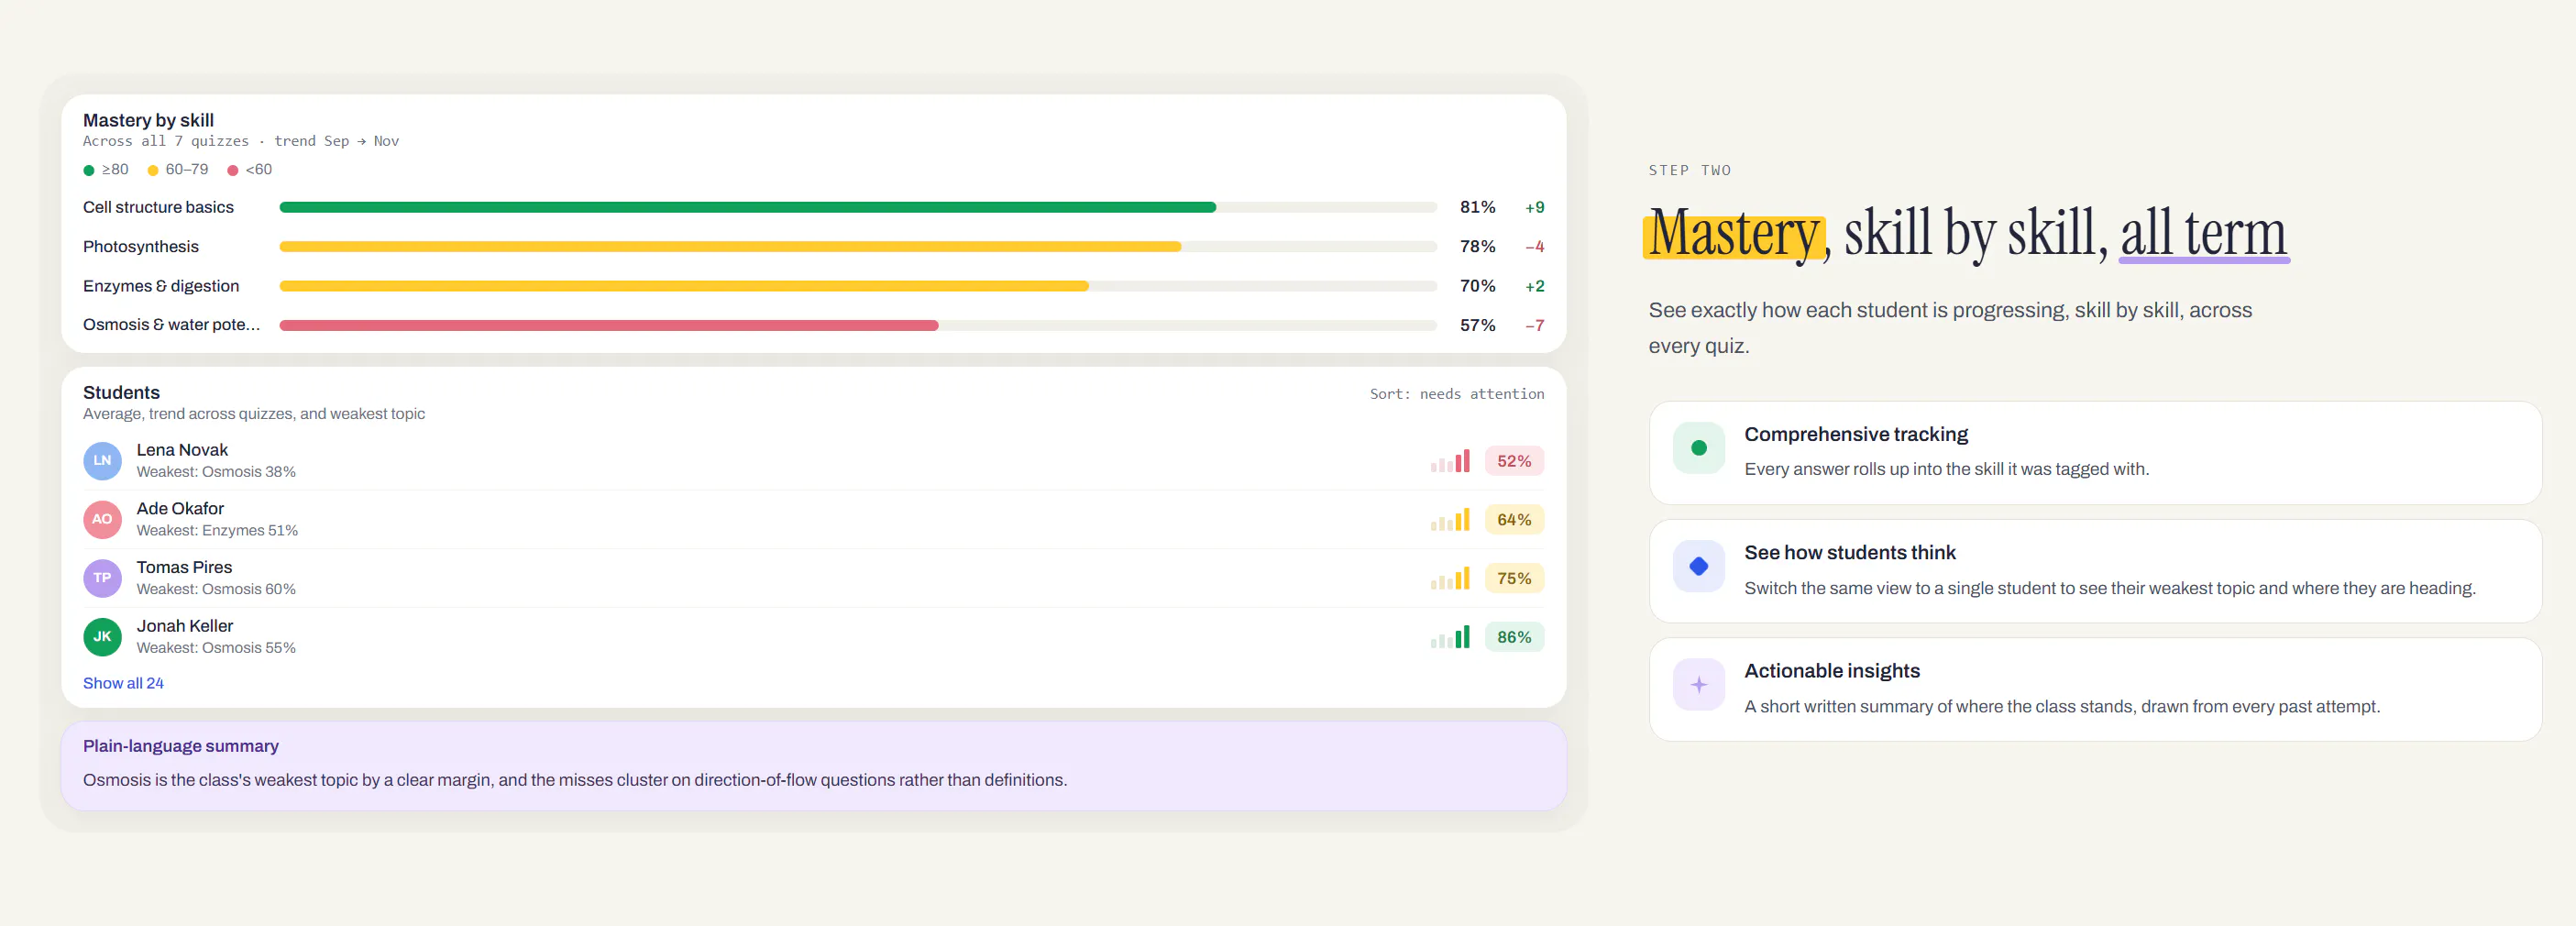Image resolution: width=2576 pixels, height=926 pixels.
Task: Click the red <60 legend dot
Action: pos(233,170)
